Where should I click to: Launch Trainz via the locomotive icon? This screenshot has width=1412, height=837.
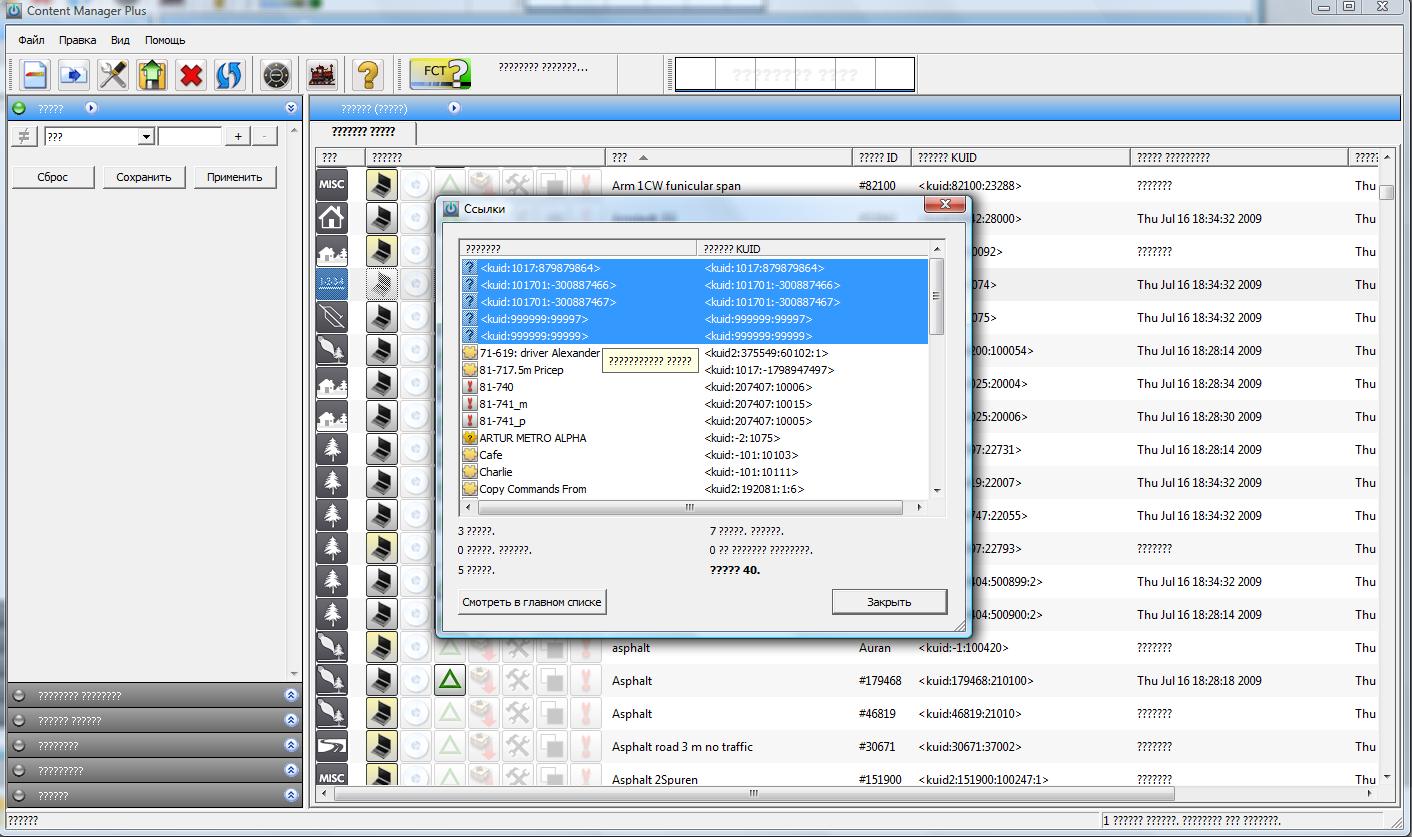322,75
